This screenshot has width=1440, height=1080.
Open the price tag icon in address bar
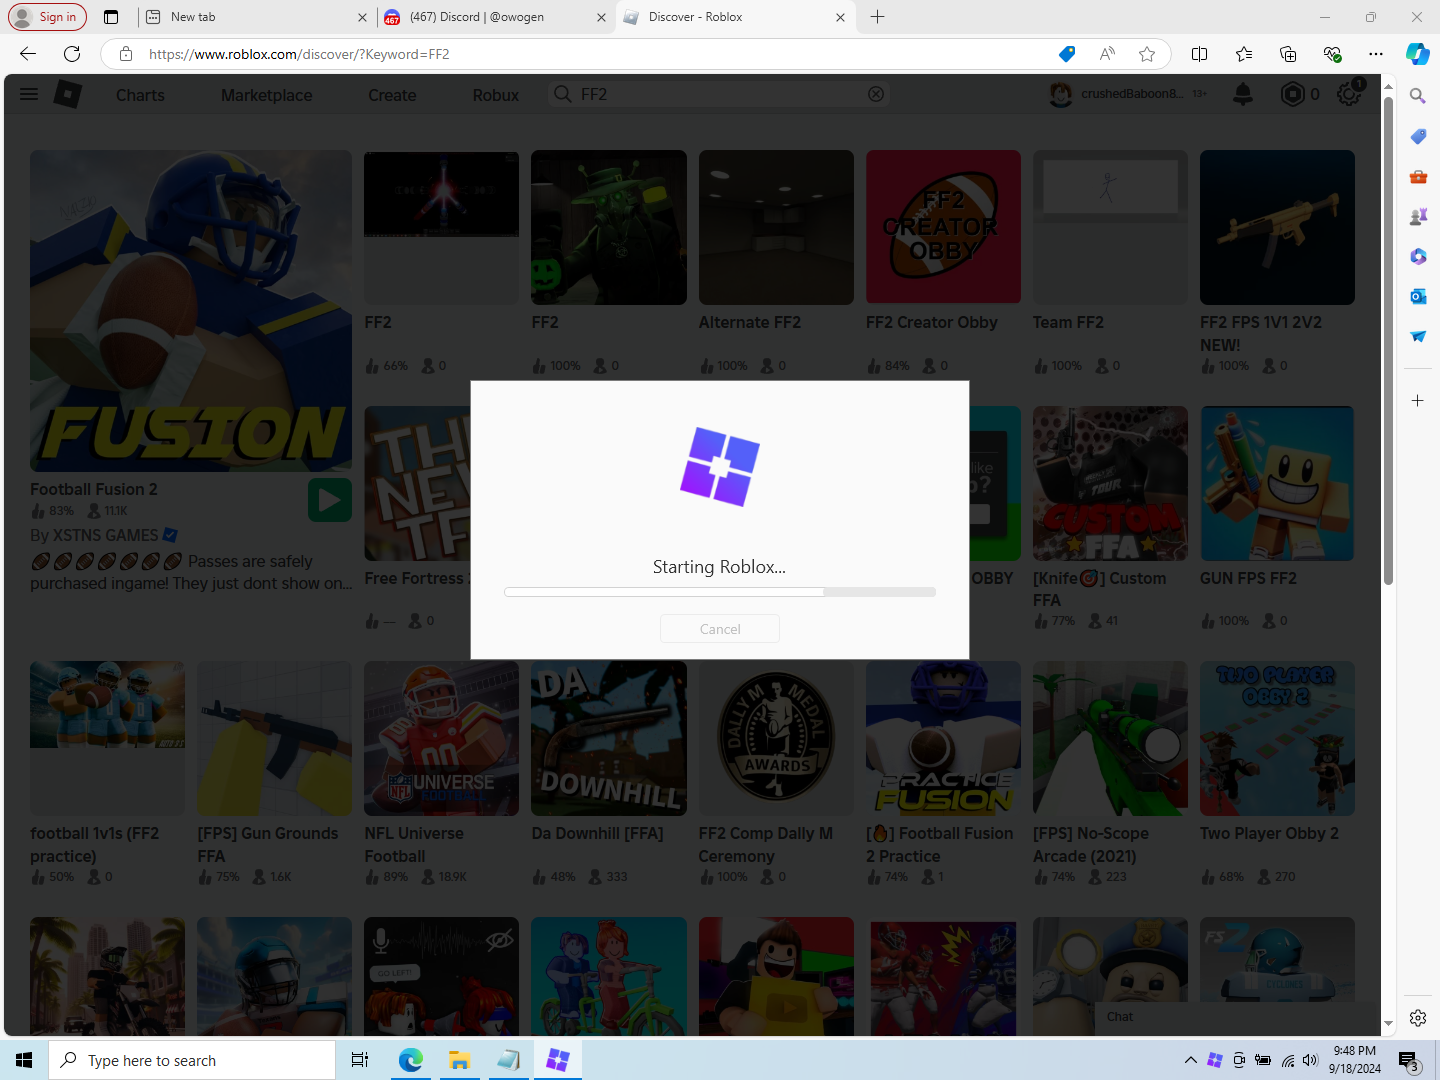1067,54
